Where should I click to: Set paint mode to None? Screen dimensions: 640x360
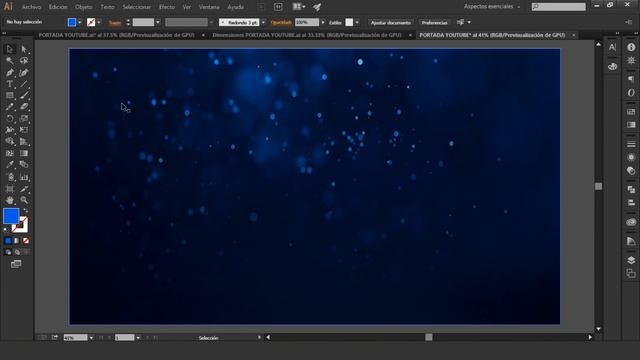(26, 241)
